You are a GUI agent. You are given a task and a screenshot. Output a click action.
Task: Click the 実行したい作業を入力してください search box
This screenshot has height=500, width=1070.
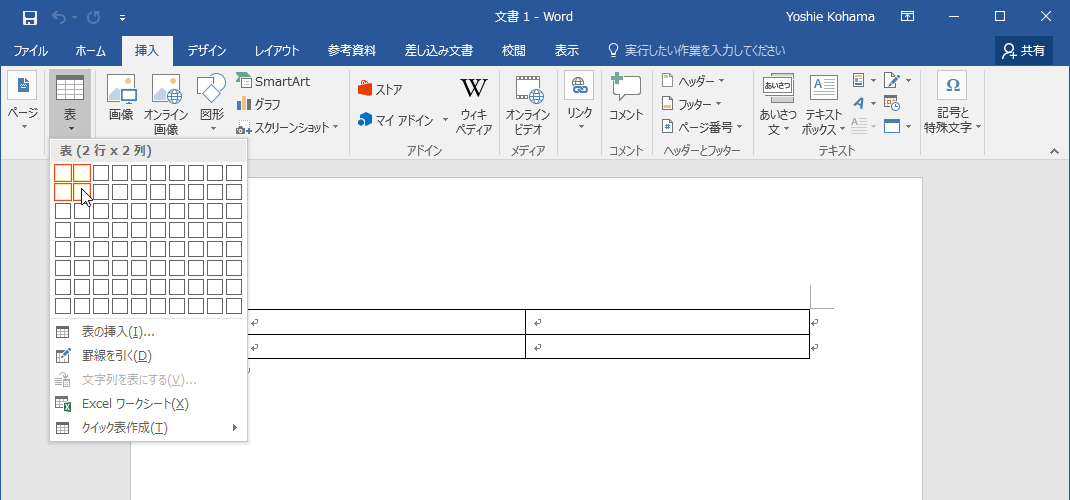(696, 50)
